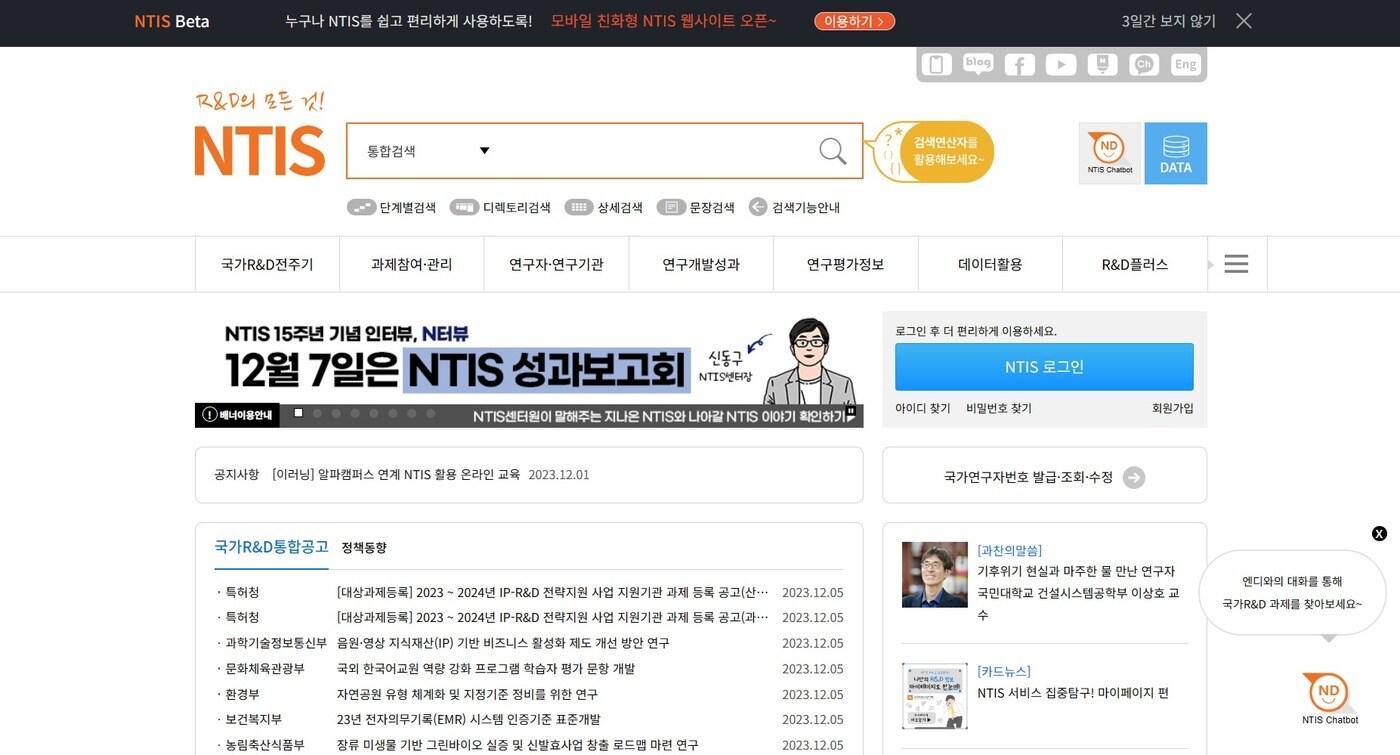Click the 디렉토리검색 icon link

(500, 207)
